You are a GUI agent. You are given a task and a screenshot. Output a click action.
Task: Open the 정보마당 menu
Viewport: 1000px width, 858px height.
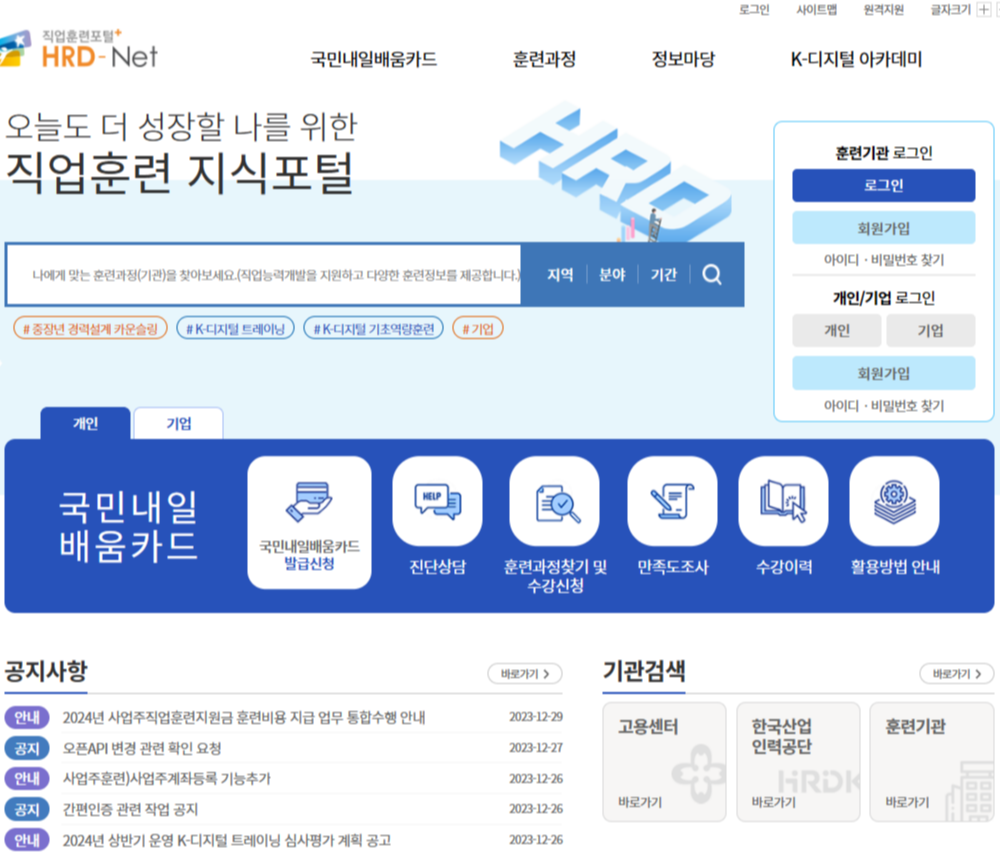[683, 59]
